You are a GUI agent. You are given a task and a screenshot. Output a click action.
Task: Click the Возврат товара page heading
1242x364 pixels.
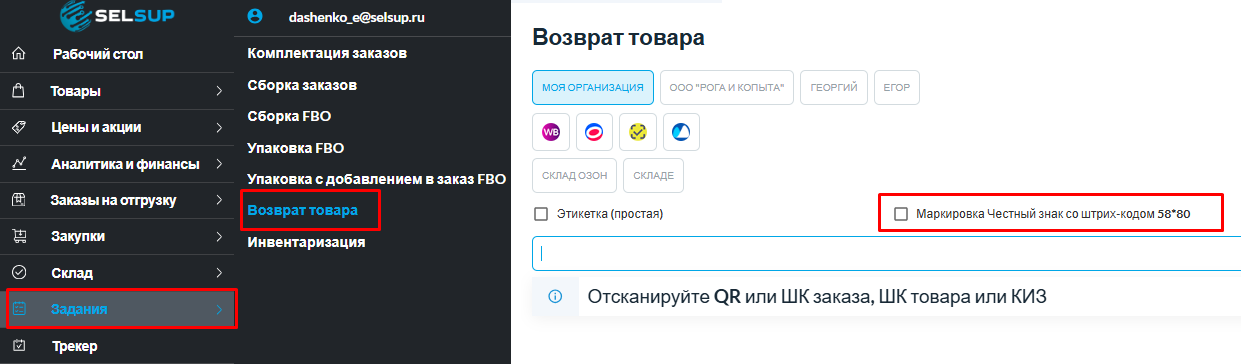(618, 38)
